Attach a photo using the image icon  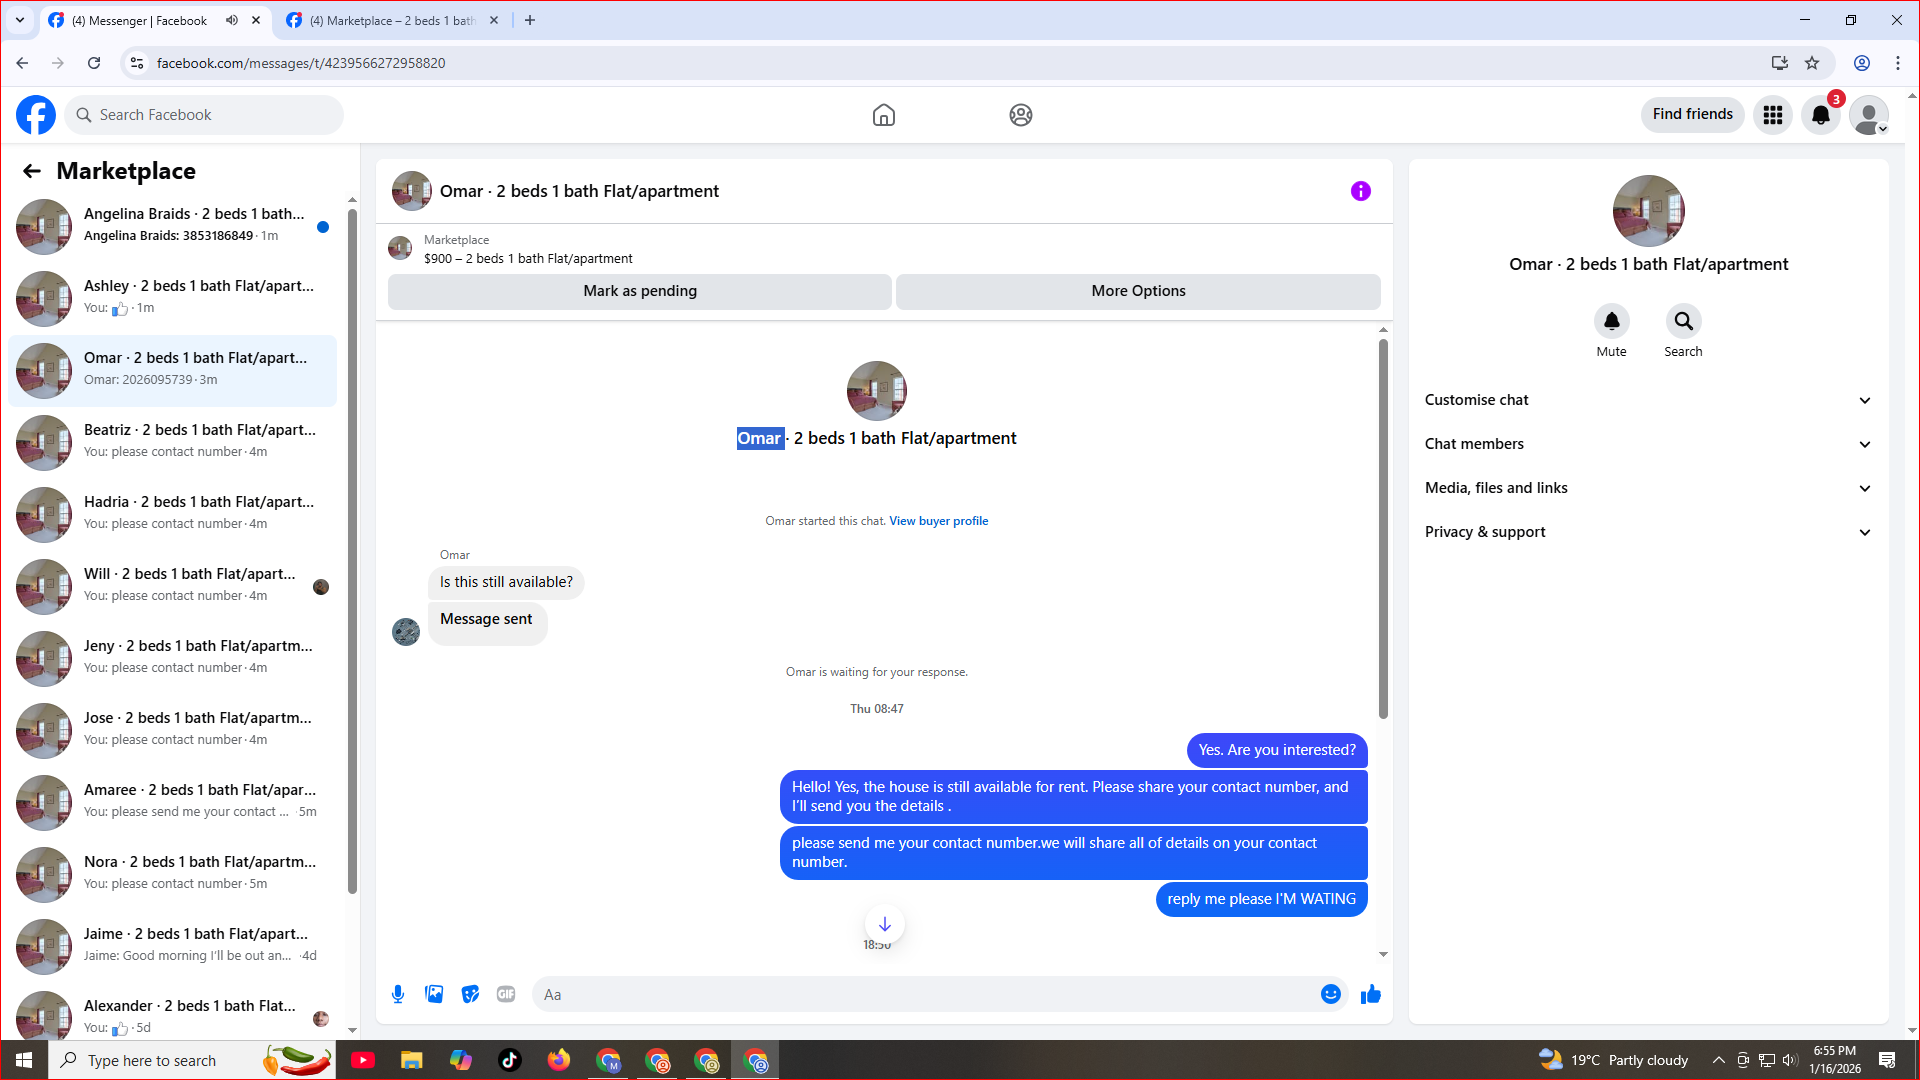tap(434, 994)
